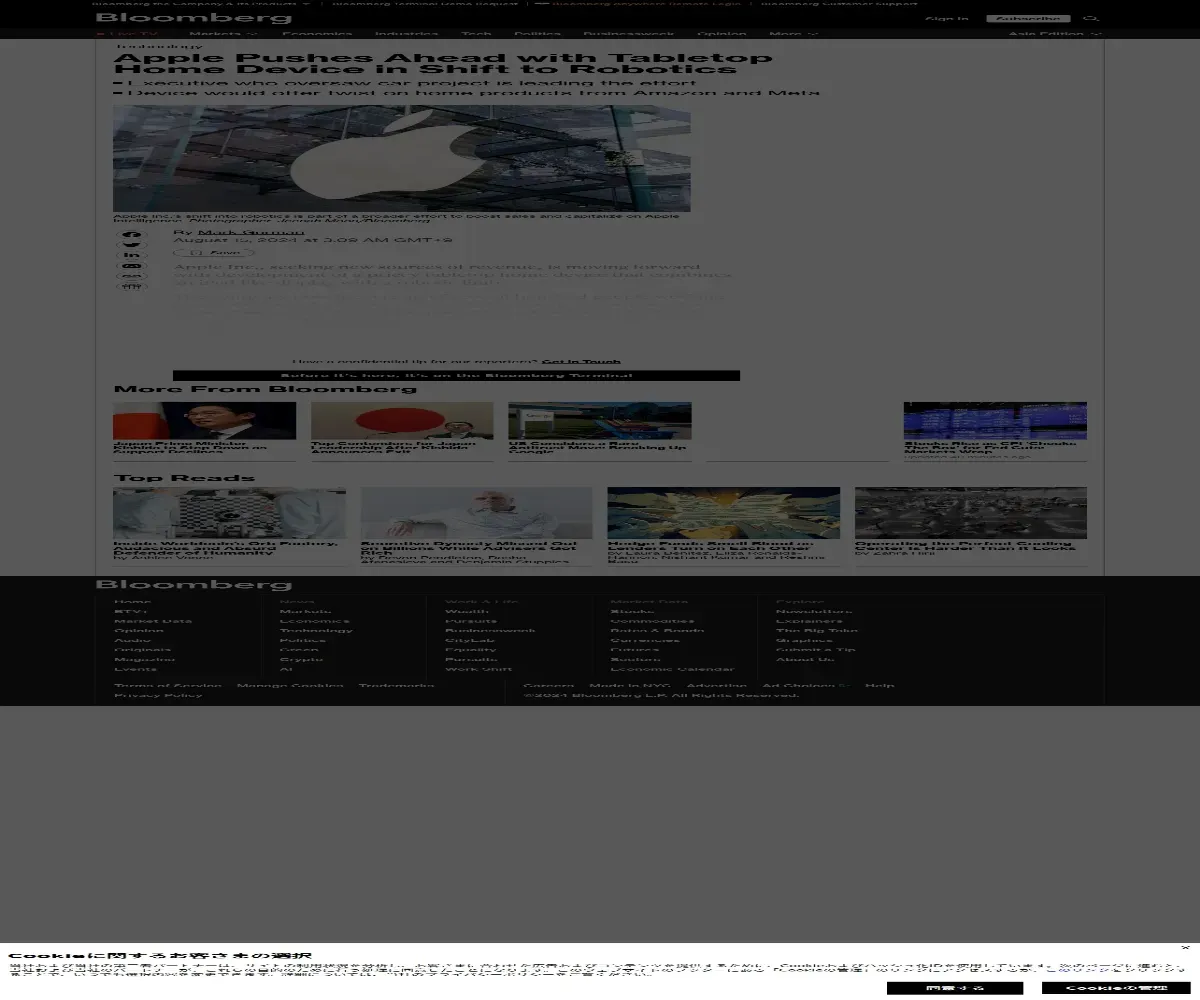Select Politics in navigation bar

click(x=537, y=34)
